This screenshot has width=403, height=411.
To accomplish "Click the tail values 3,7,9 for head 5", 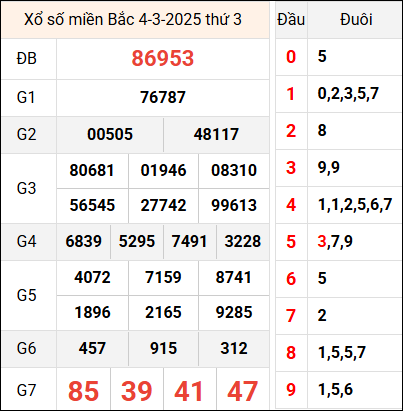I will point(335,241).
